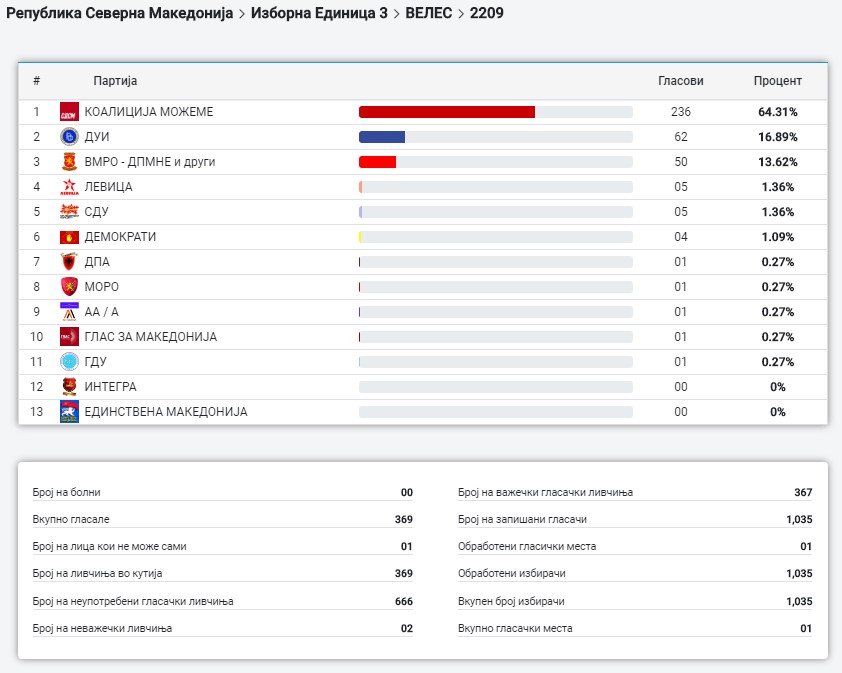Sort by Процент column header
The height and width of the screenshot is (673, 842).
click(777, 81)
